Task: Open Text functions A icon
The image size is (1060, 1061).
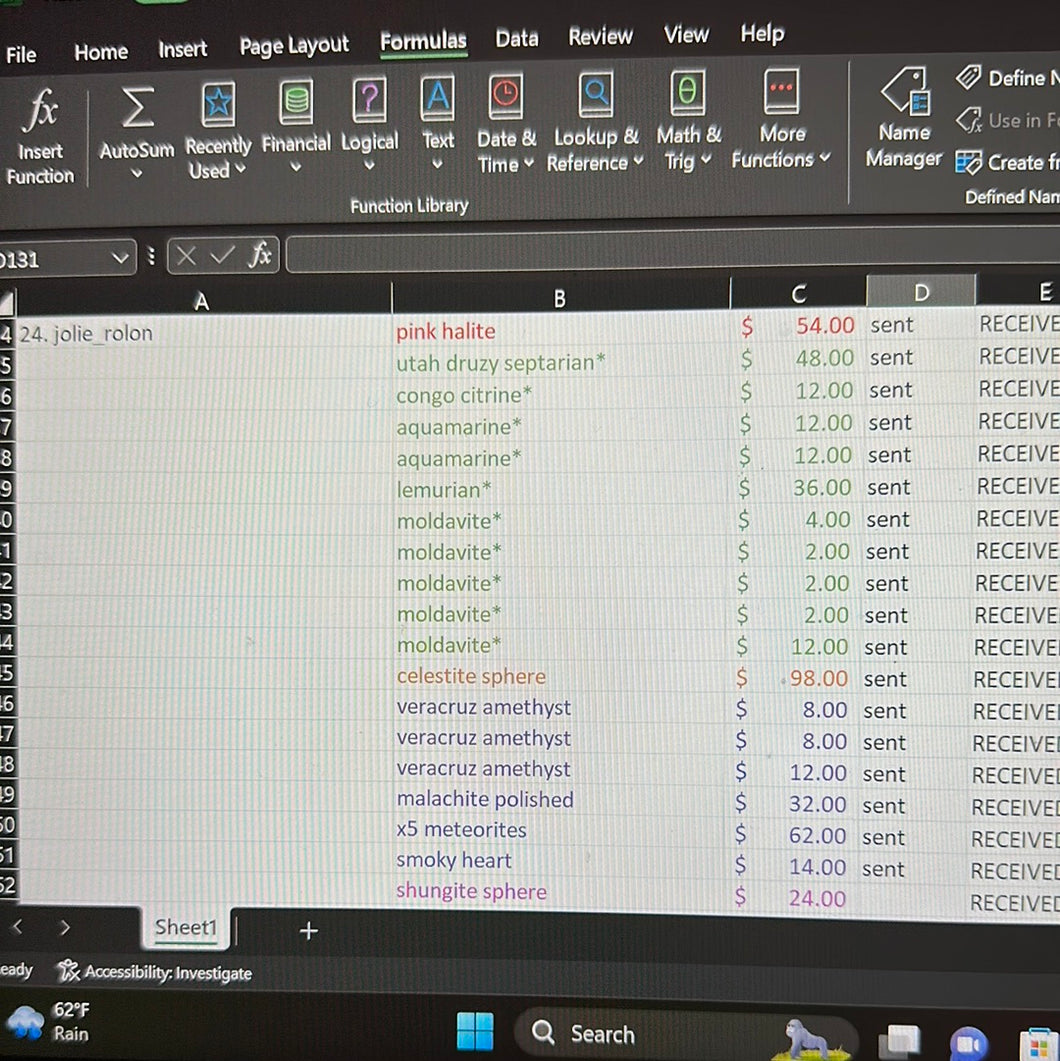Action: click(438, 98)
